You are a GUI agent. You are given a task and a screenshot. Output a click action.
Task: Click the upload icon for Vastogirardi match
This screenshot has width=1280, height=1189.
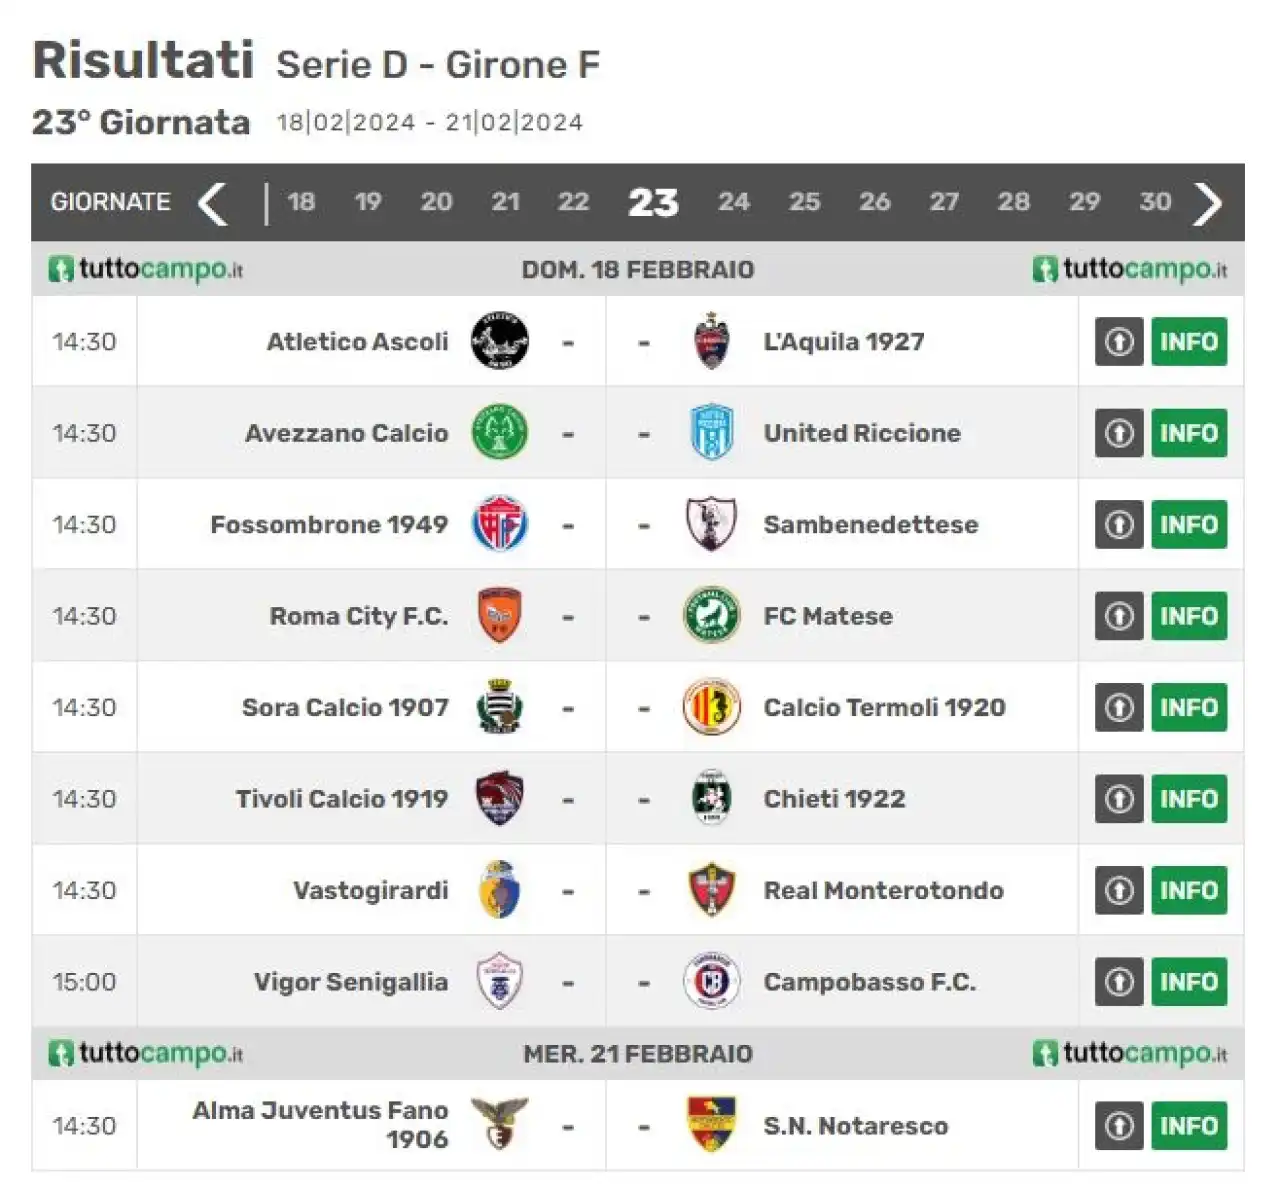point(1119,890)
